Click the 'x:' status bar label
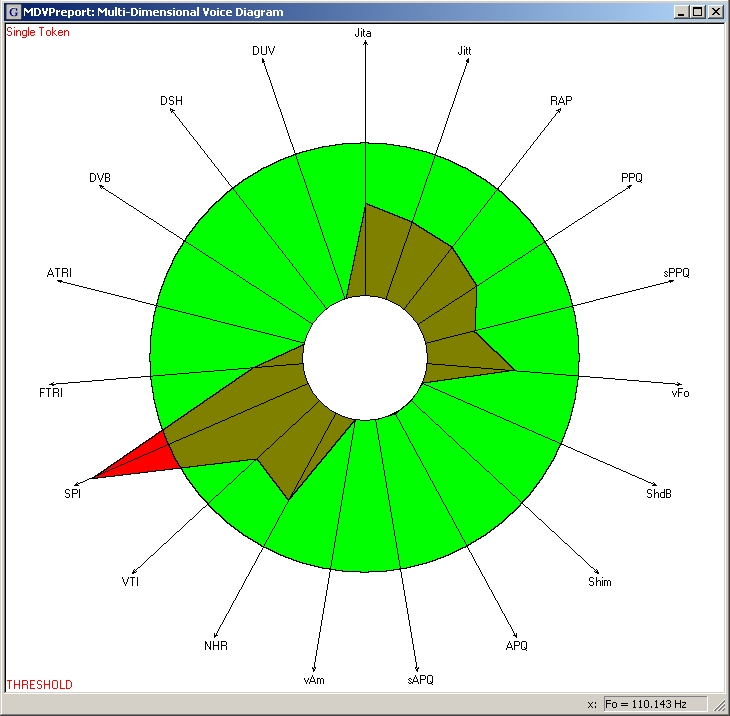 pos(592,704)
